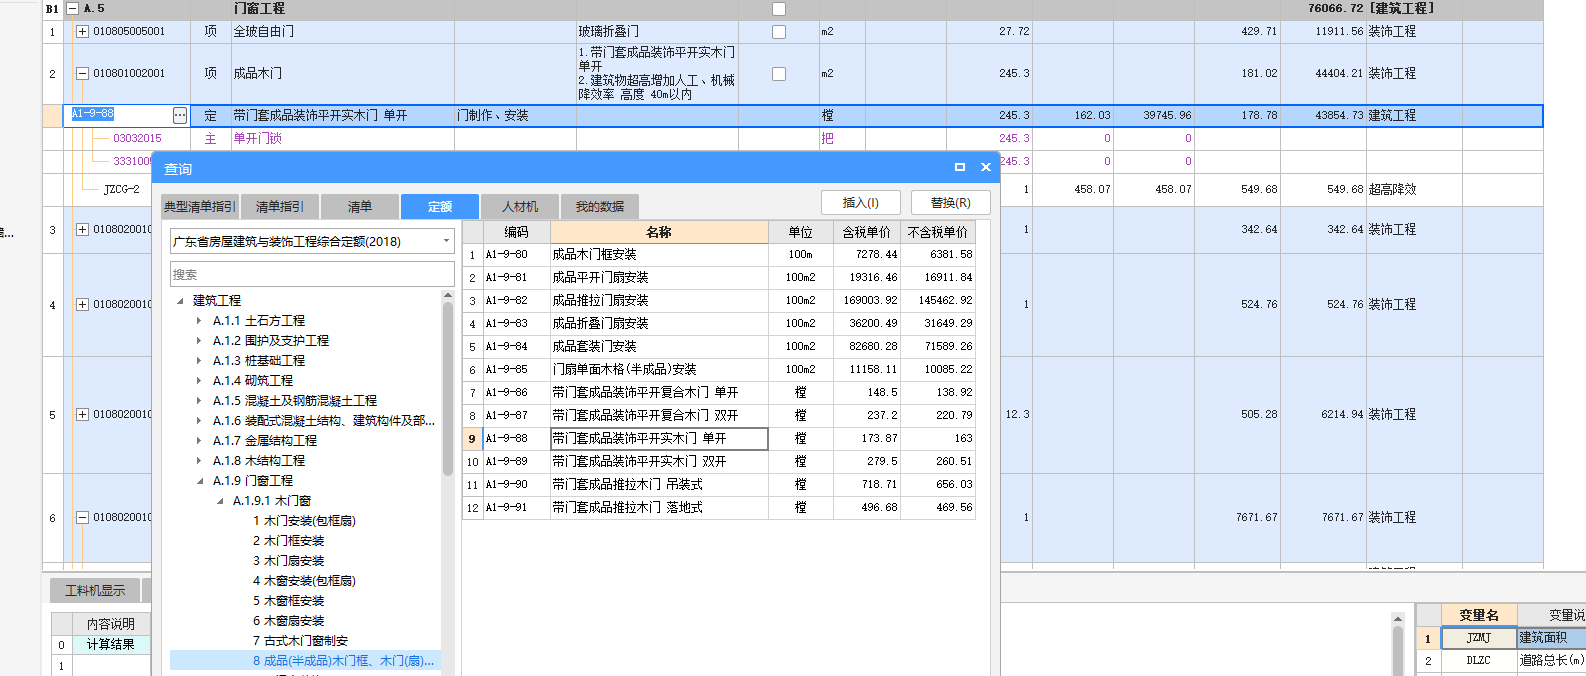Select tree item 4 木窗安装(包框扇)
Screen dimensions: 1586x676
click(304, 581)
